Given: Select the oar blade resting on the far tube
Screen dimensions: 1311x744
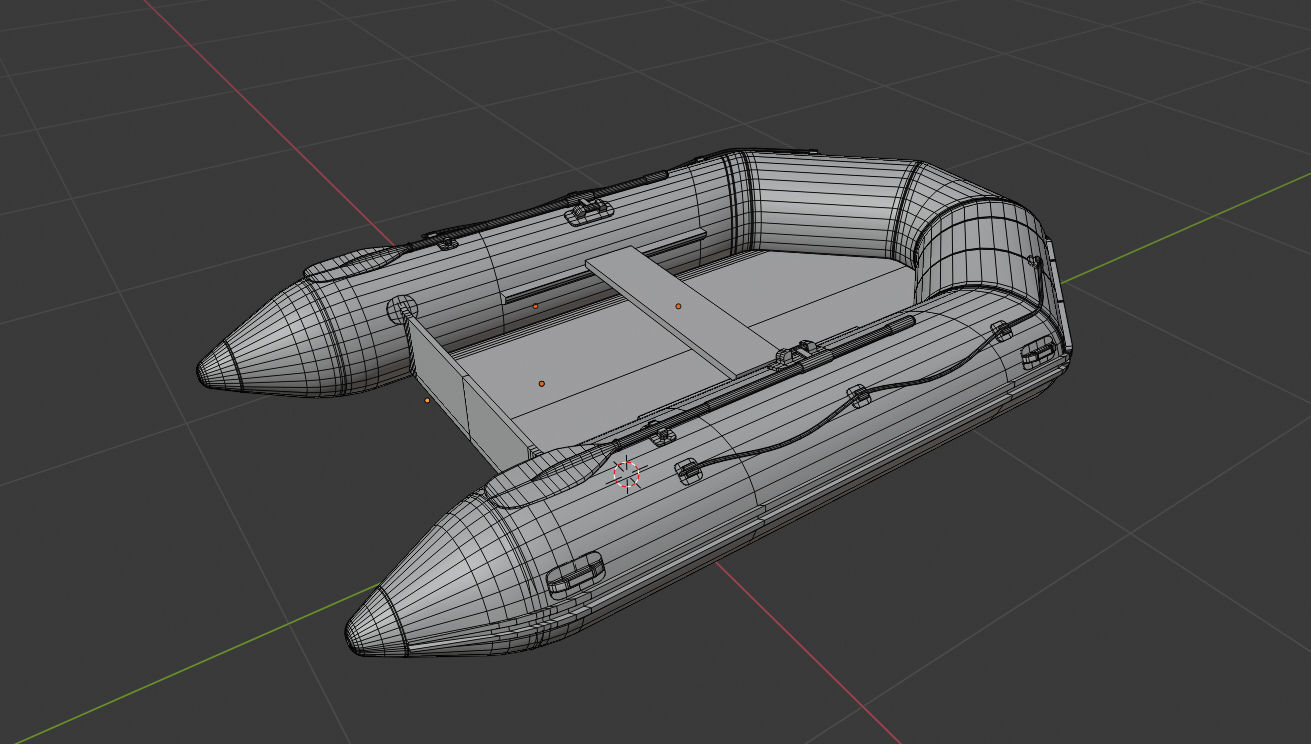Looking at the screenshot, I should [x=353, y=262].
